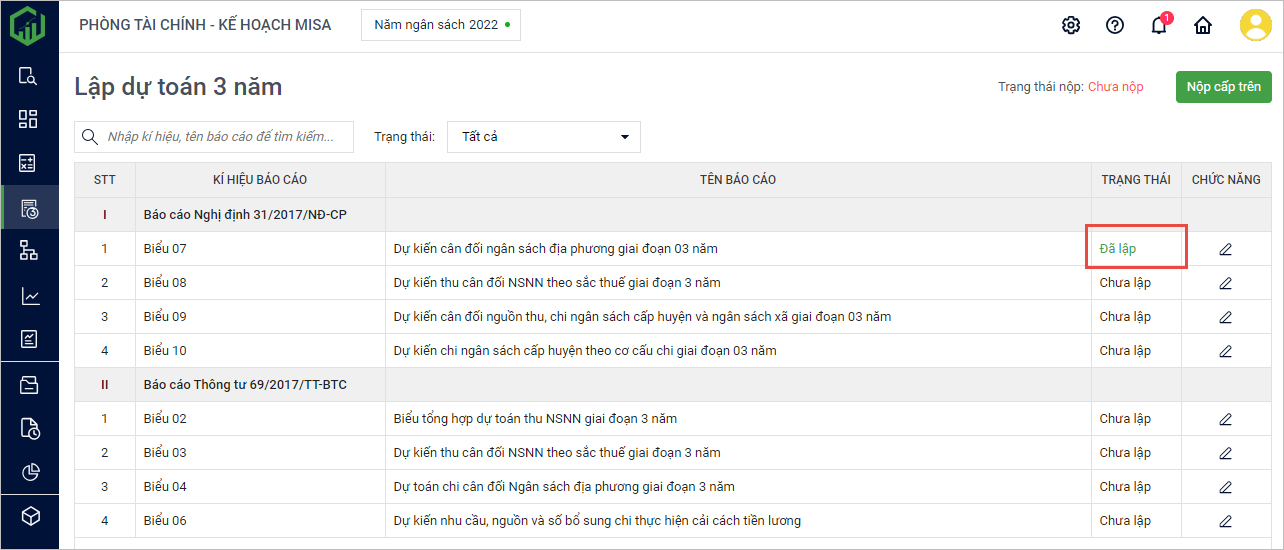Edit Biểu 07 with pencil icon
This screenshot has height=550, width=1284.
tap(1225, 249)
